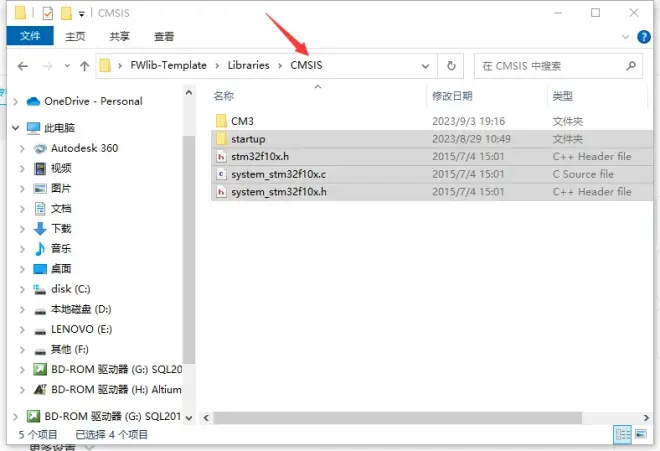
Task: Expand the OneDrive - Personal tree node
Action: [x=16, y=101]
